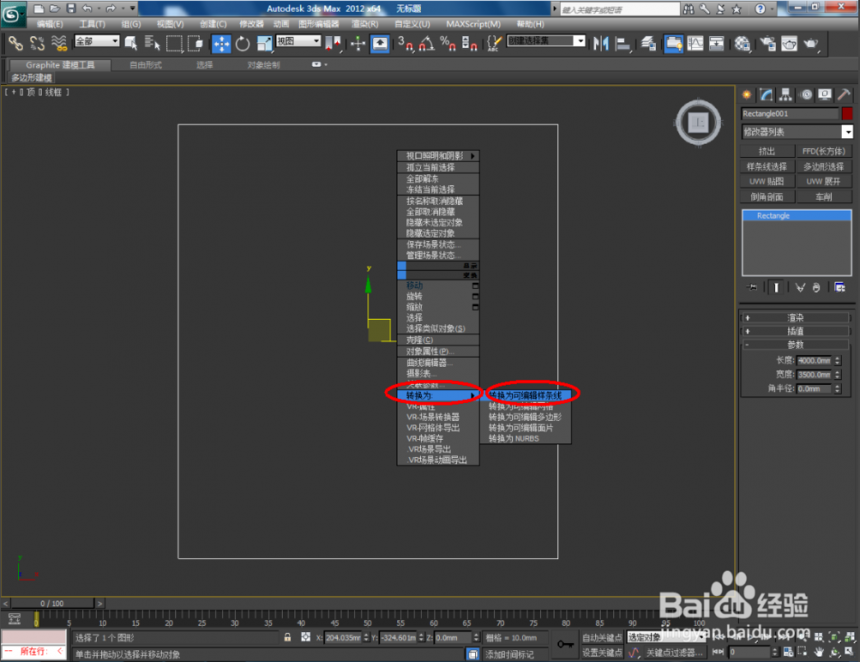Screen dimensions: 860x662
Task: Open the Utilities command panel
Action: (x=844, y=95)
